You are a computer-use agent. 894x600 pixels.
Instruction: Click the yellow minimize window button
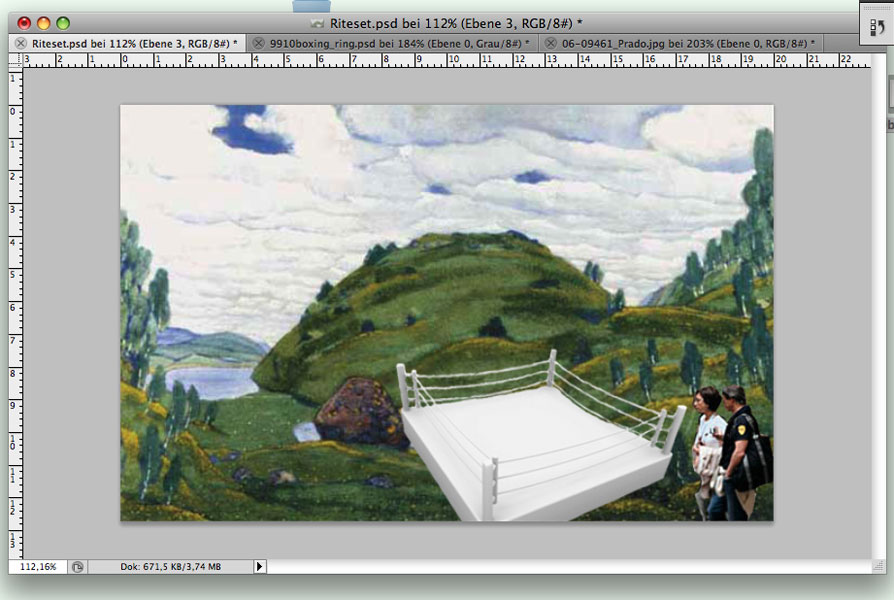tap(43, 23)
